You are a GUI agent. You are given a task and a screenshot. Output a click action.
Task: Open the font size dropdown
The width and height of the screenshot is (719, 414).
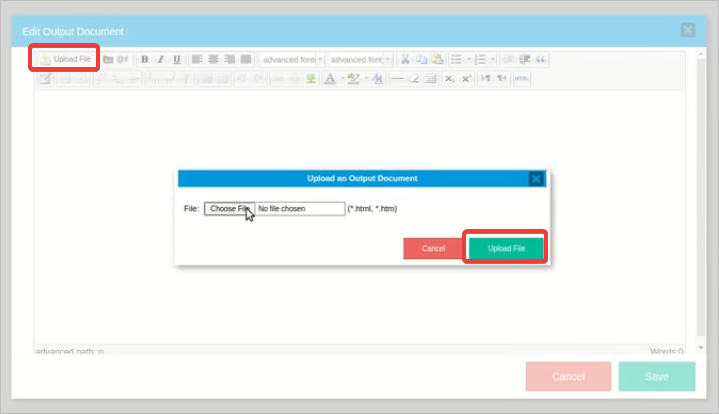point(360,59)
